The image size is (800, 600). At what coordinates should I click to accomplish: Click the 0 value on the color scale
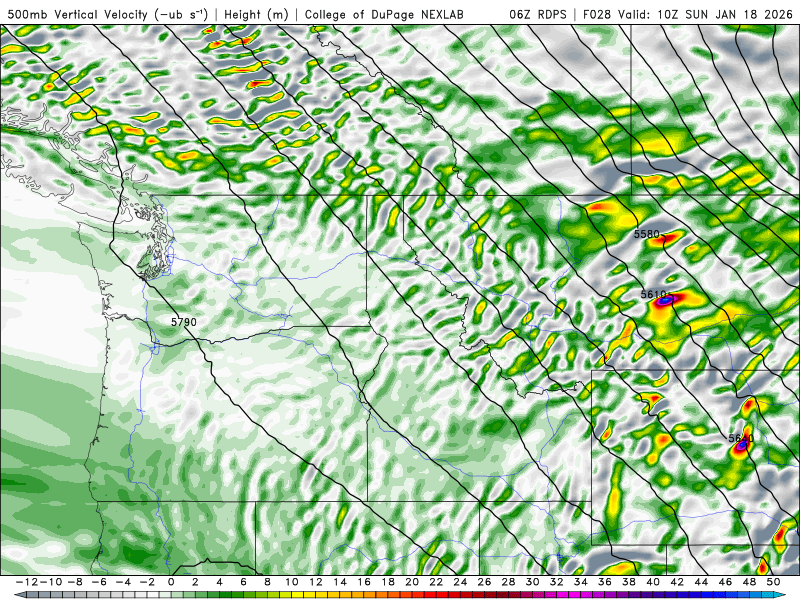[171, 582]
